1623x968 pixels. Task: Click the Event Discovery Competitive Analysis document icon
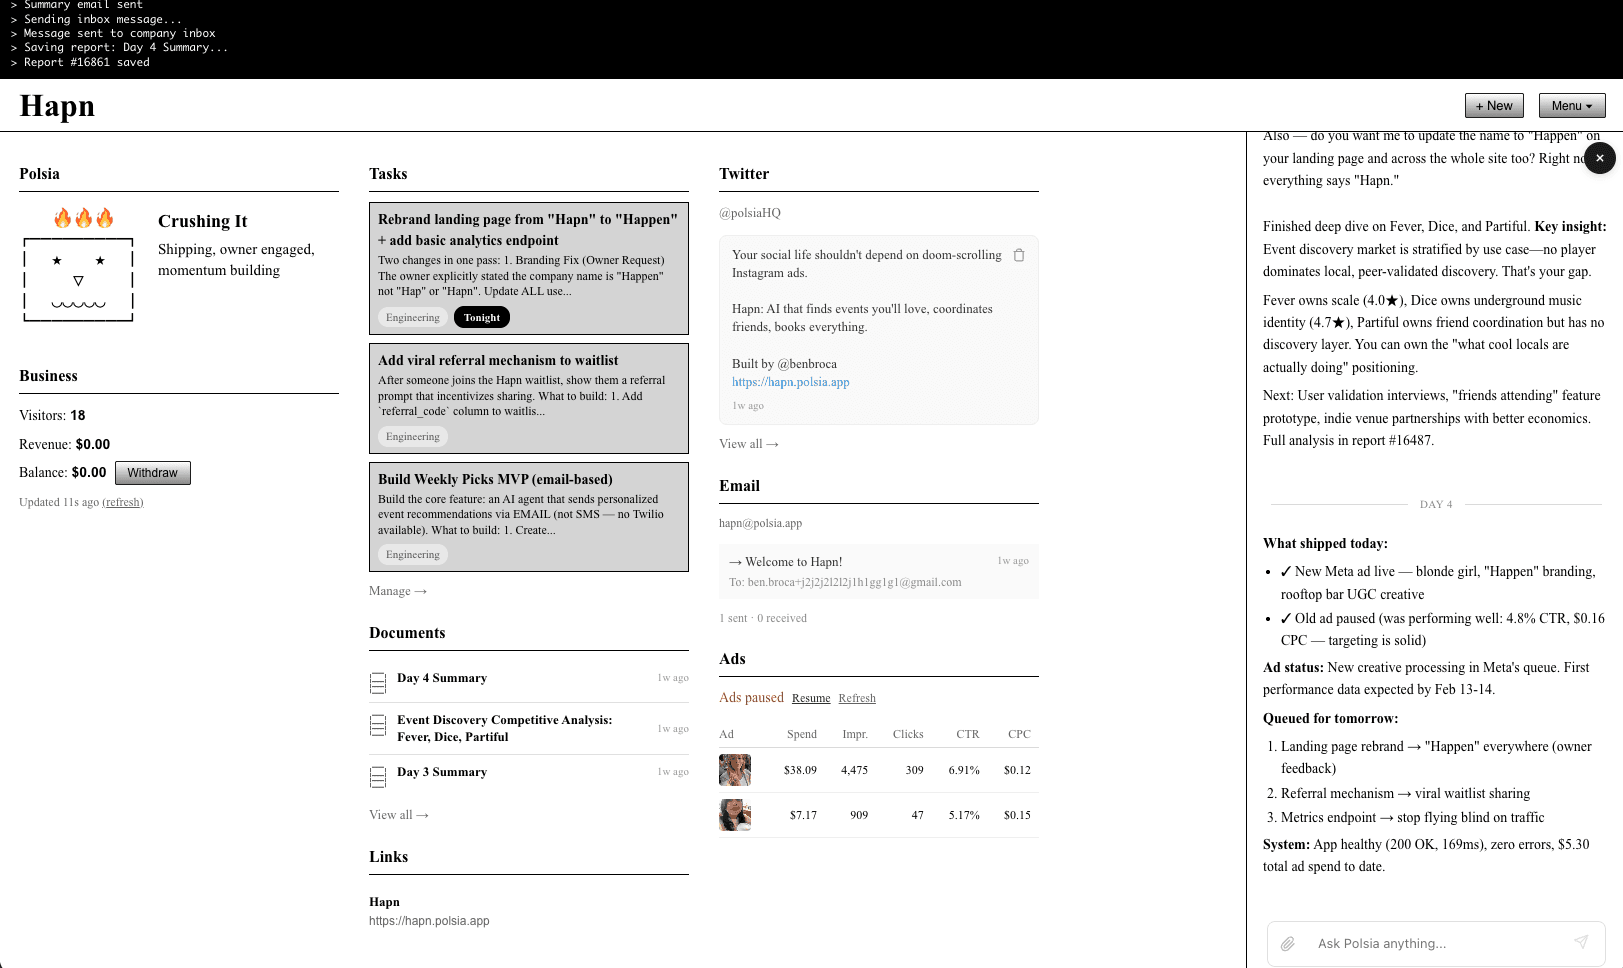pos(378,727)
